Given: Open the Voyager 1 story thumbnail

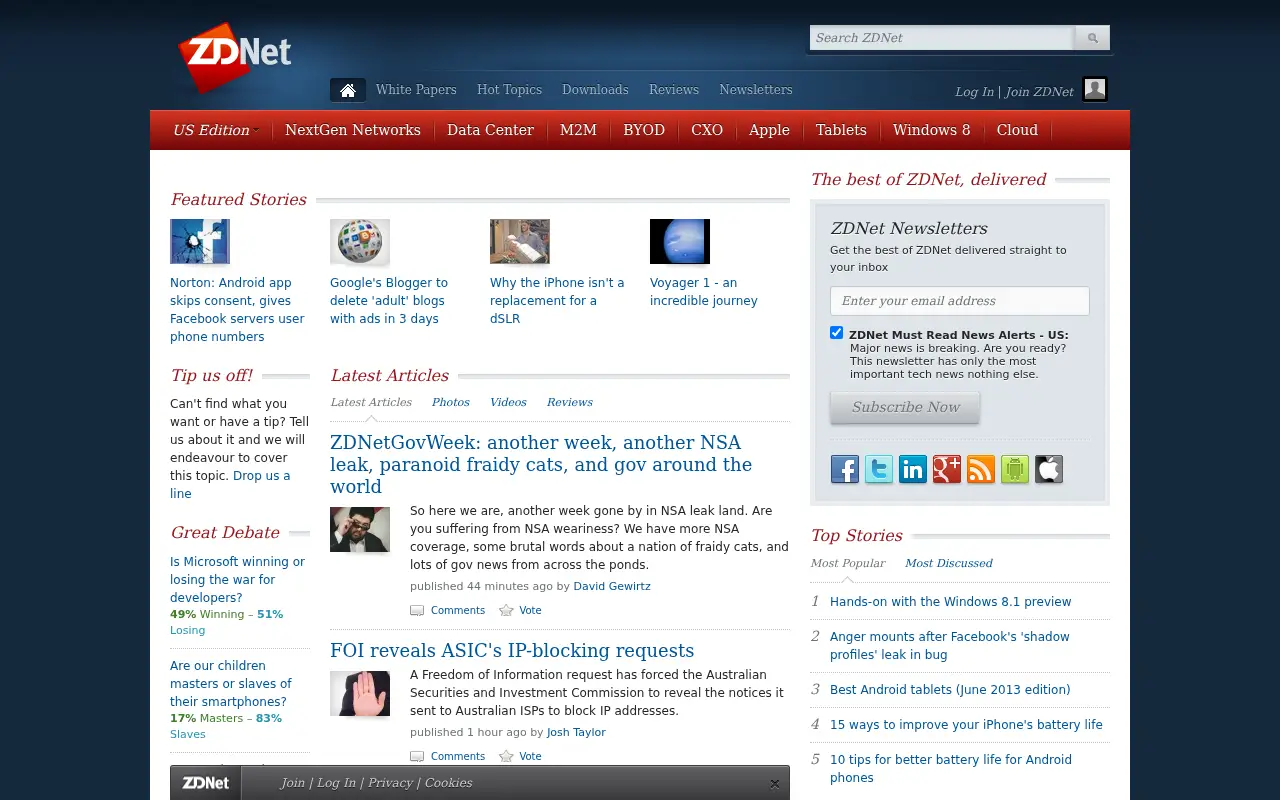Looking at the screenshot, I should [x=680, y=242].
